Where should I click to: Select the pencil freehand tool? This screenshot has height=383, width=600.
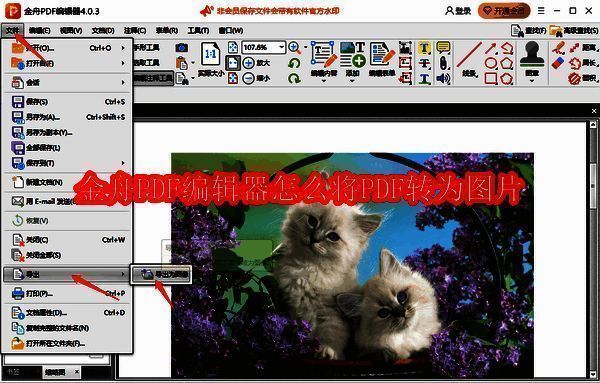pyautogui.click(x=559, y=48)
